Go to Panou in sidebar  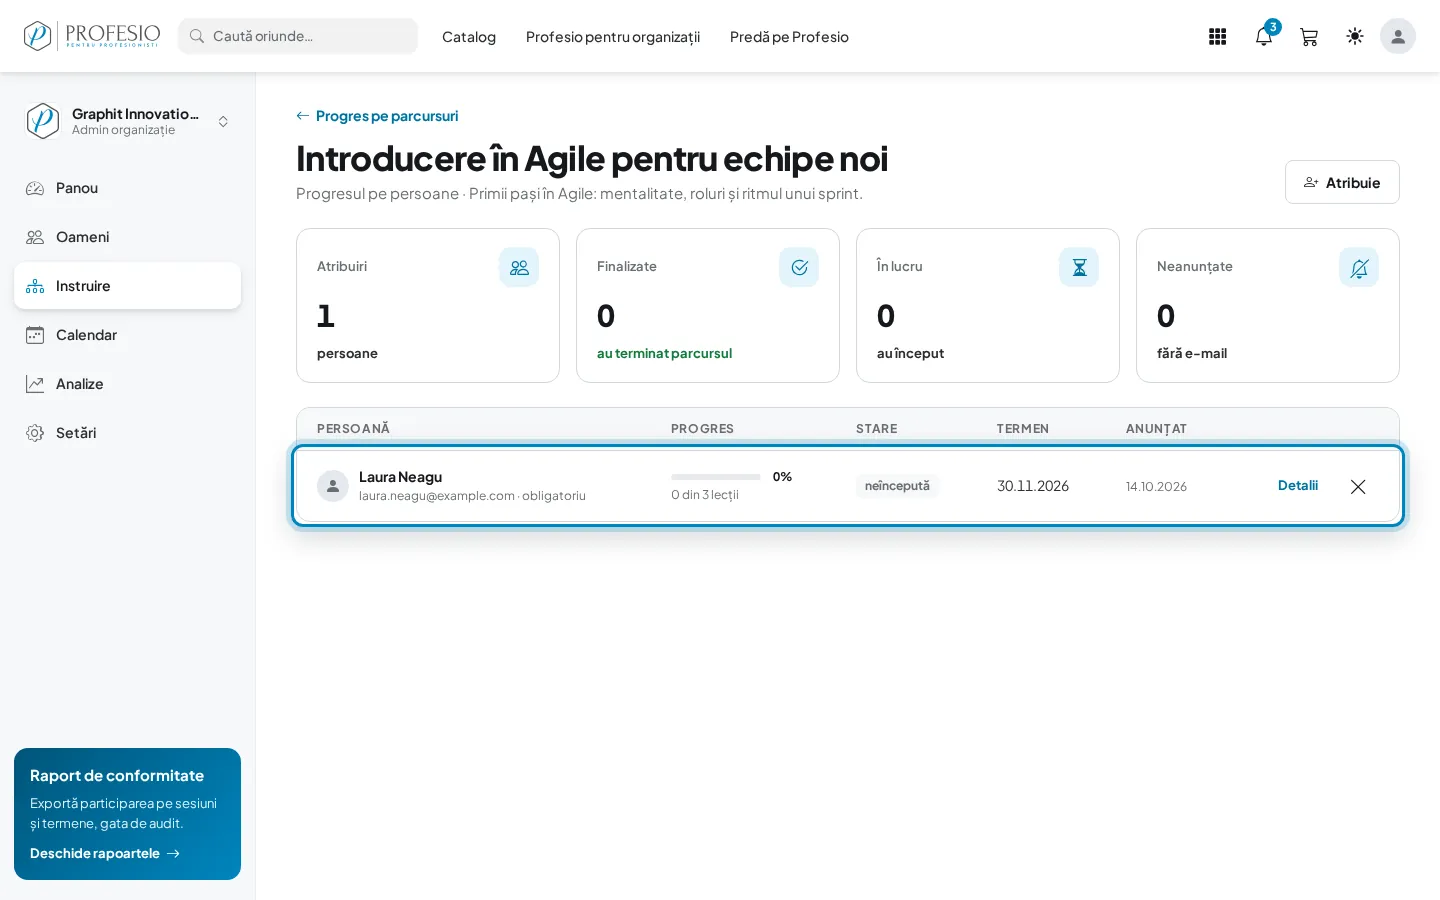[127, 188]
